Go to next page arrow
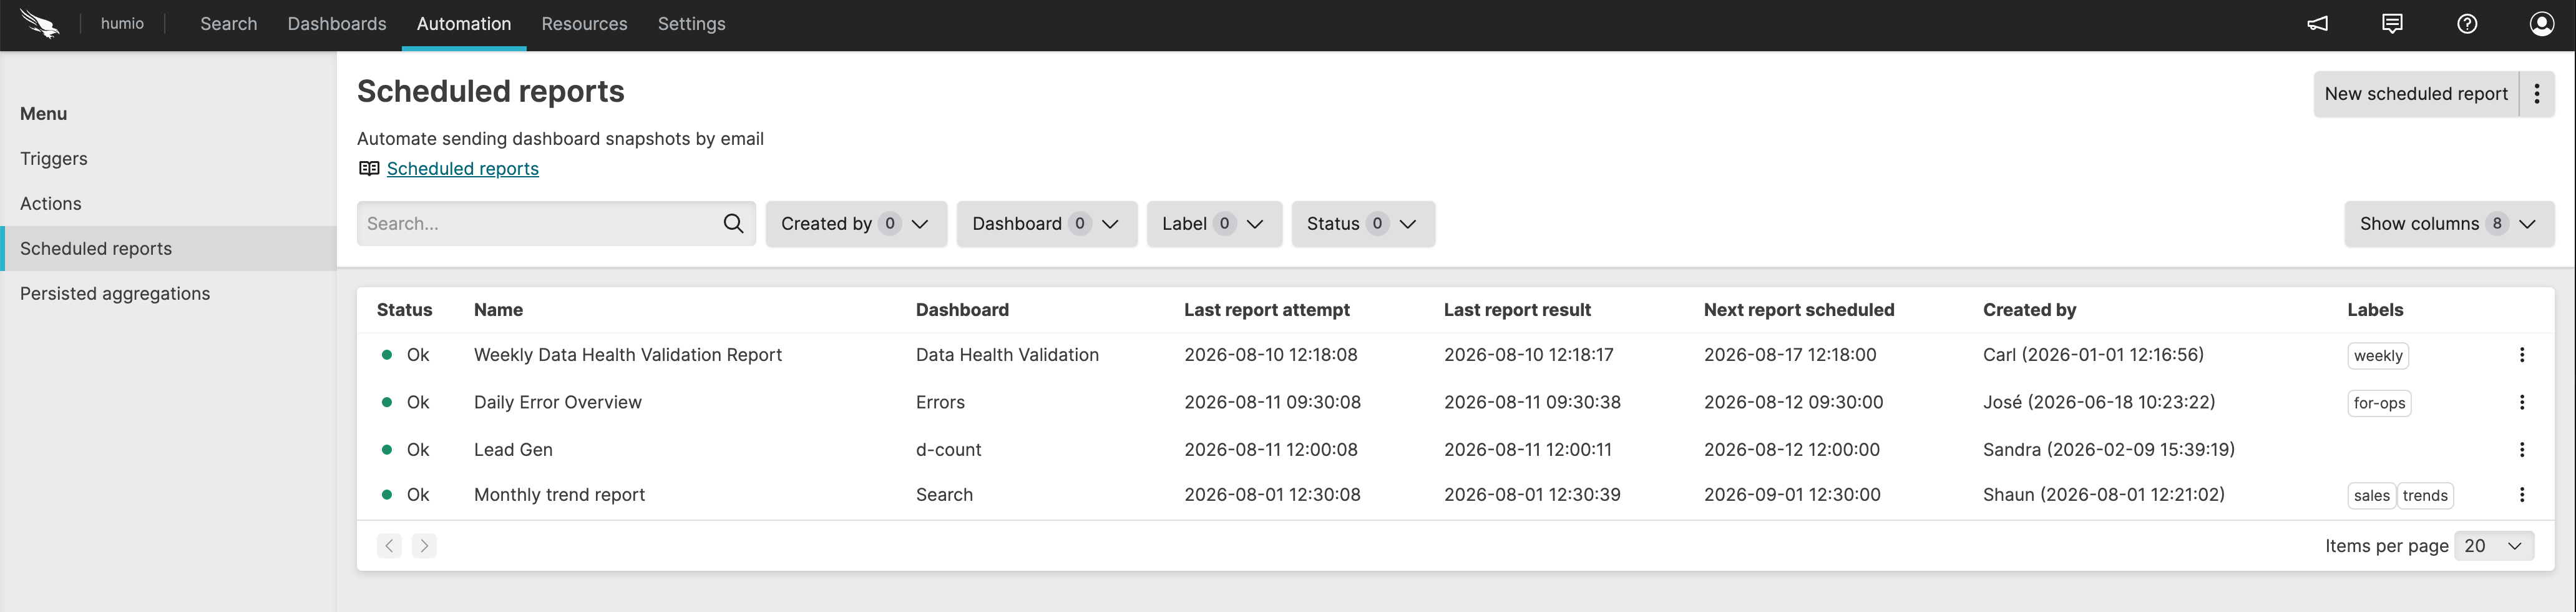The height and width of the screenshot is (612, 2576). tap(424, 546)
